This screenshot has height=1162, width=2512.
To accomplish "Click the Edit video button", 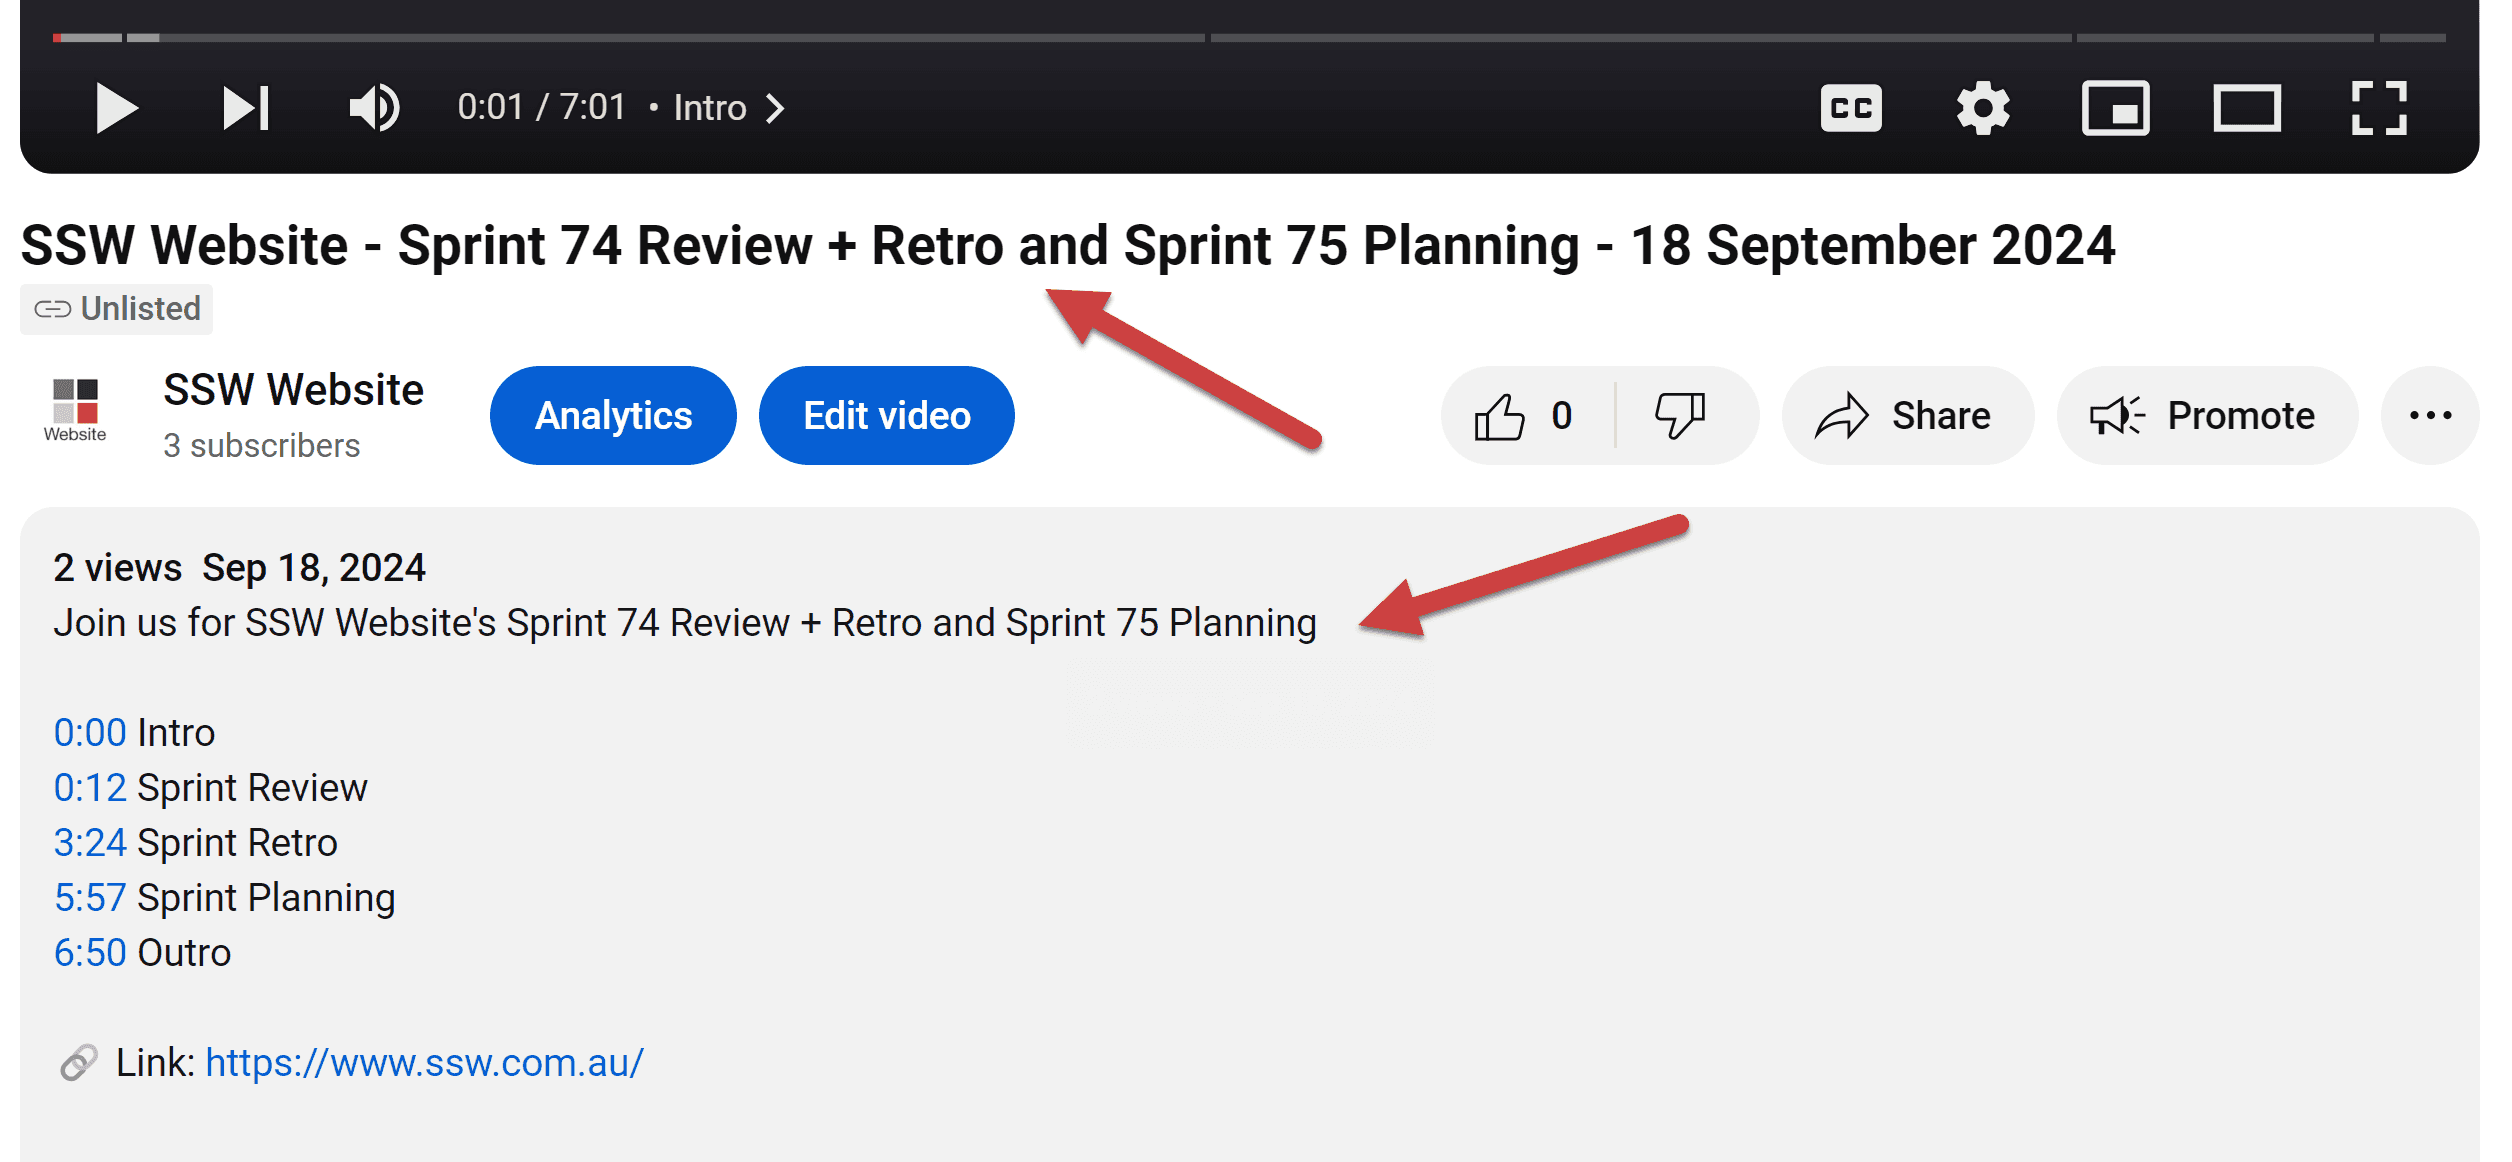I will tap(886, 416).
